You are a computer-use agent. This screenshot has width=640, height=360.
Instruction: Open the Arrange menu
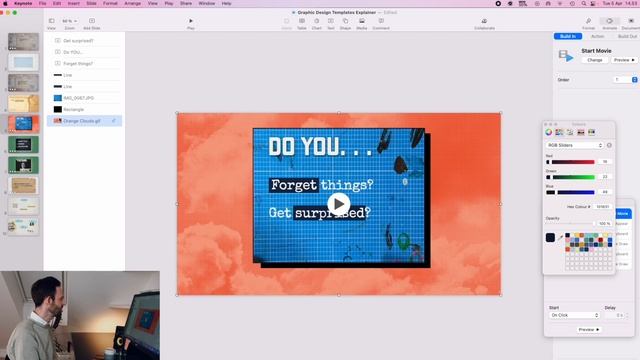click(133, 3)
